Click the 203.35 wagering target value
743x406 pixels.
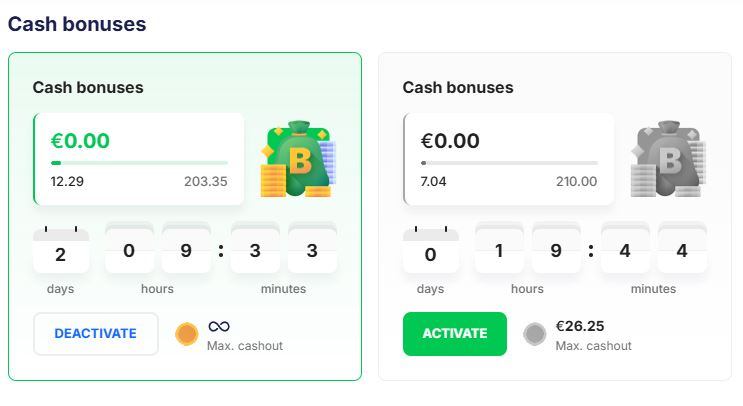[205, 181]
